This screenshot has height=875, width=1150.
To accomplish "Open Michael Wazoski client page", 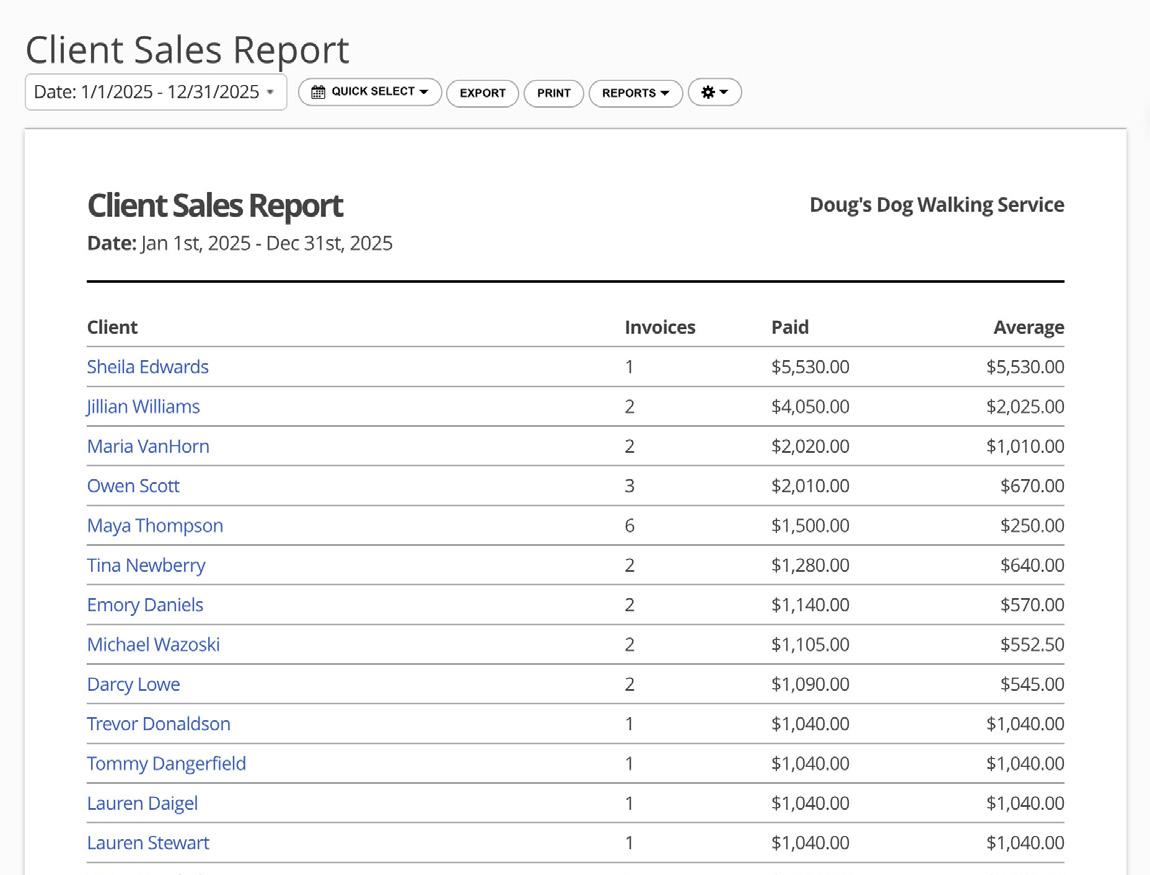I will 153,645.
